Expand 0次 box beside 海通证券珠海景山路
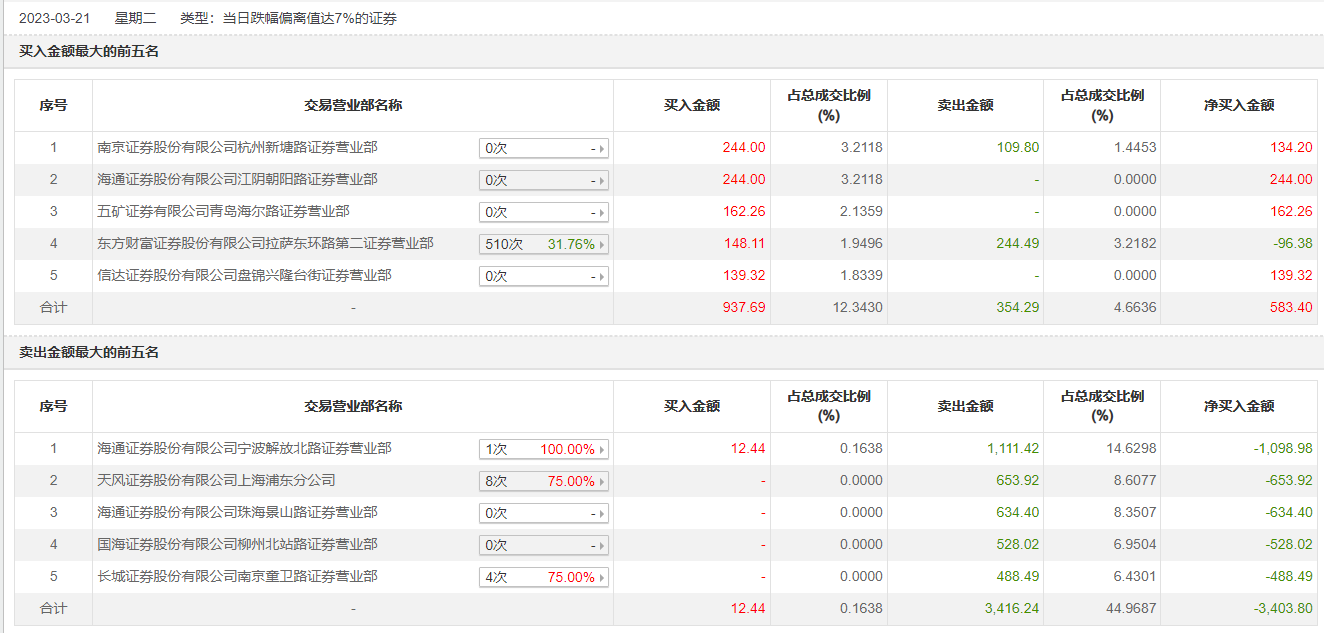The height and width of the screenshot is (633, 1324). point(544,514)
